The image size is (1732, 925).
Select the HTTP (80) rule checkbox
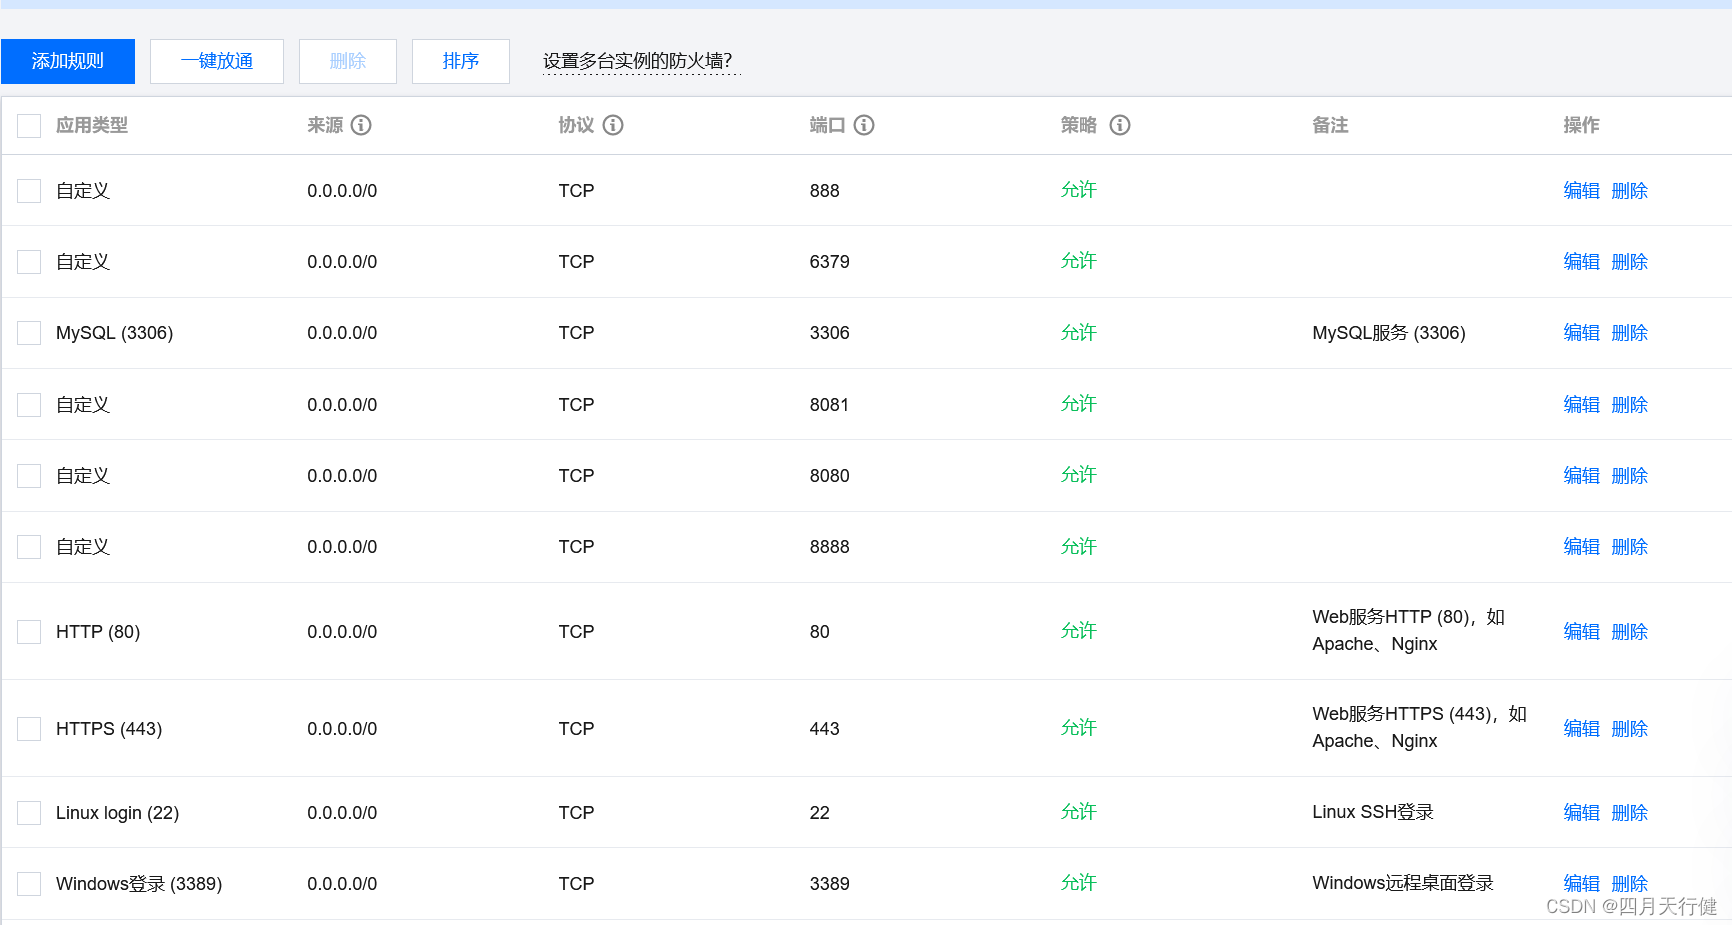point(29,632)
